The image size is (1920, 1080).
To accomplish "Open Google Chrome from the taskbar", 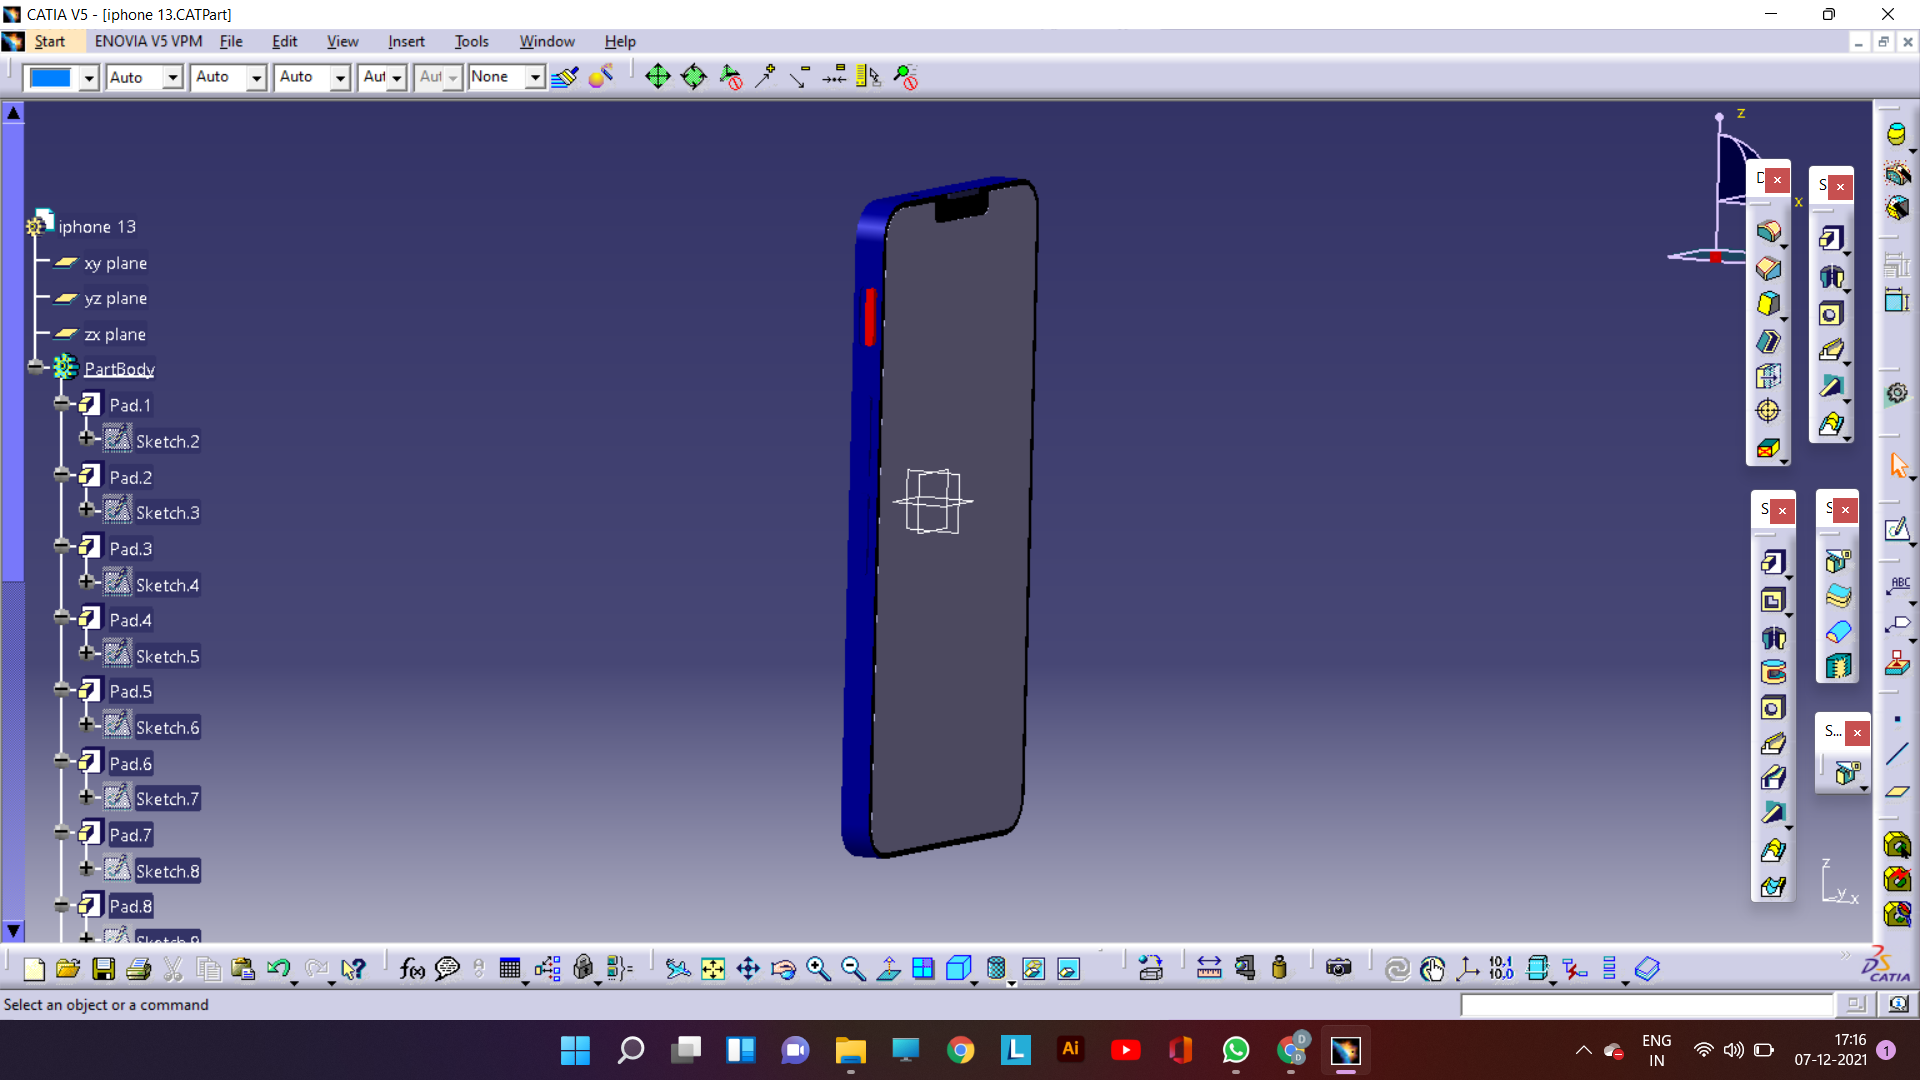I will coord(960,1050).
